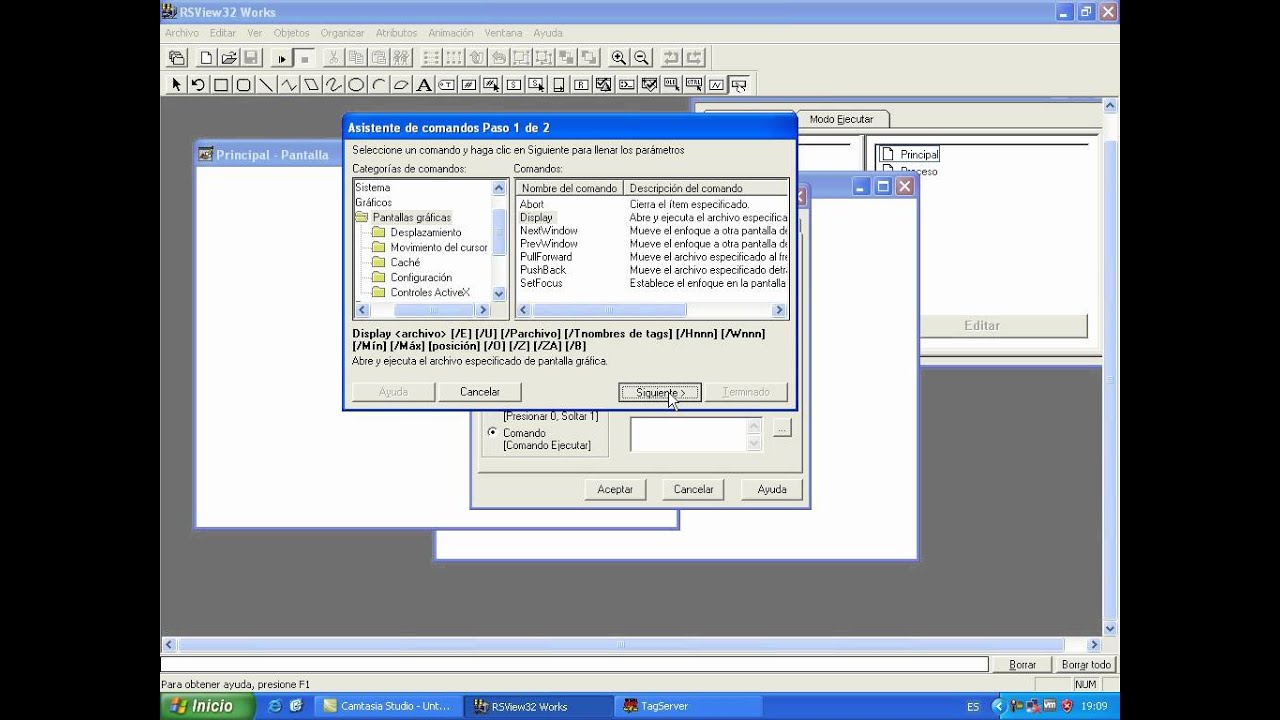Select the Trend chart tool

click(717, 85)
